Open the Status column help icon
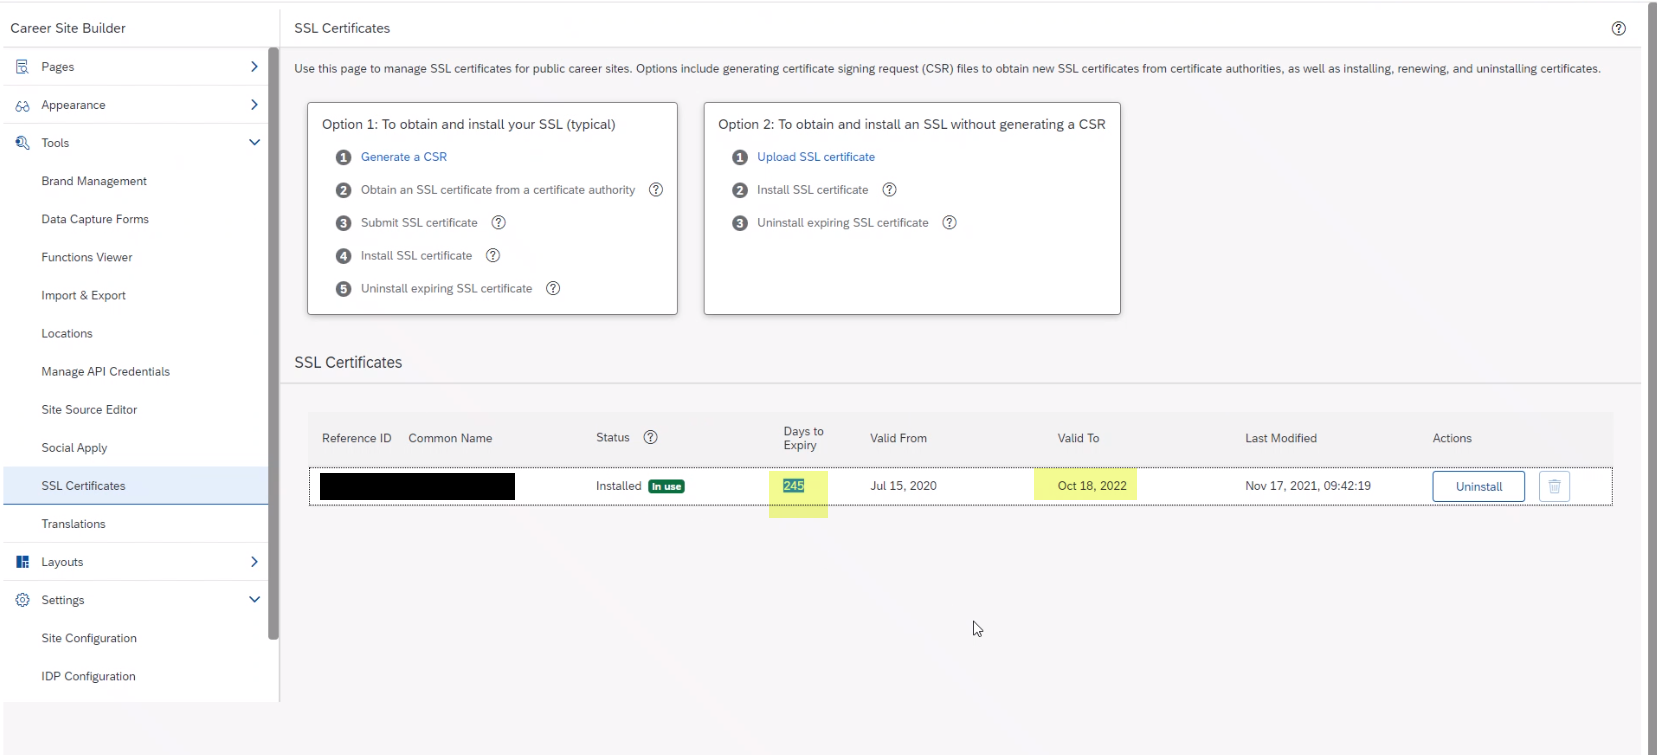The height and width of the screenshot is (755, 1657). pos(650,438)
